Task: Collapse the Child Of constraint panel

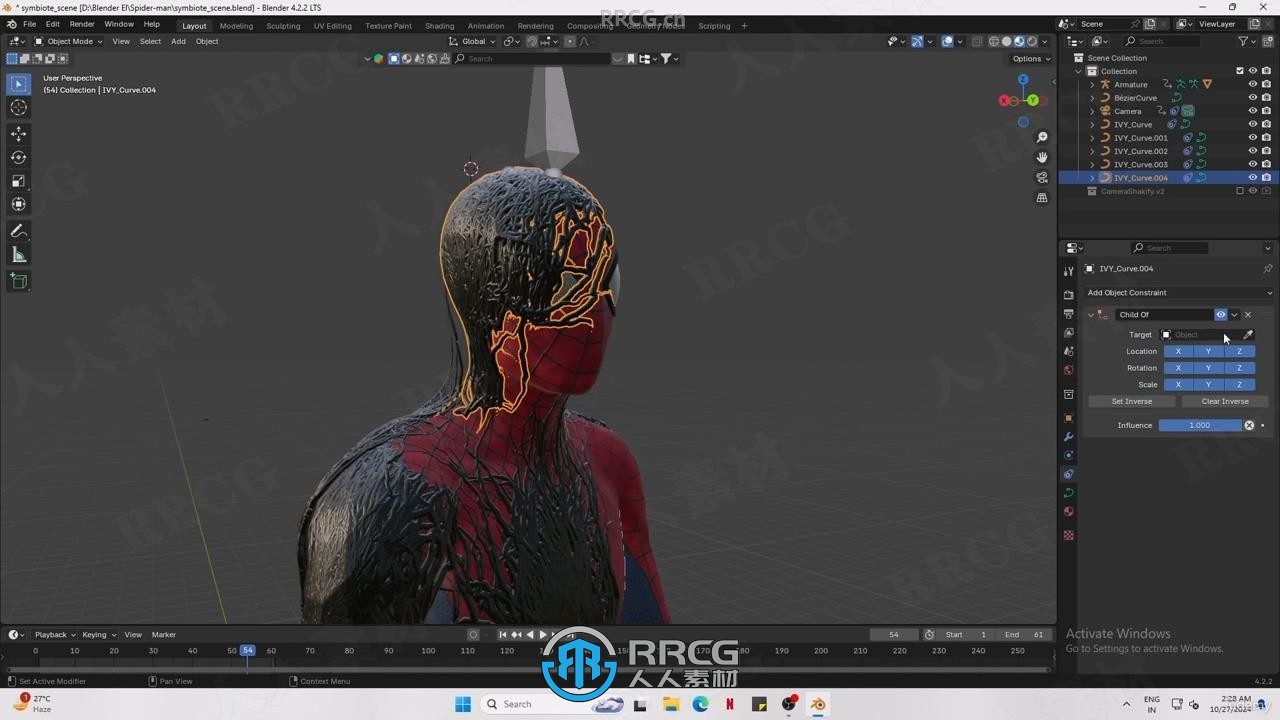Action: click(x=1091, y=315)
